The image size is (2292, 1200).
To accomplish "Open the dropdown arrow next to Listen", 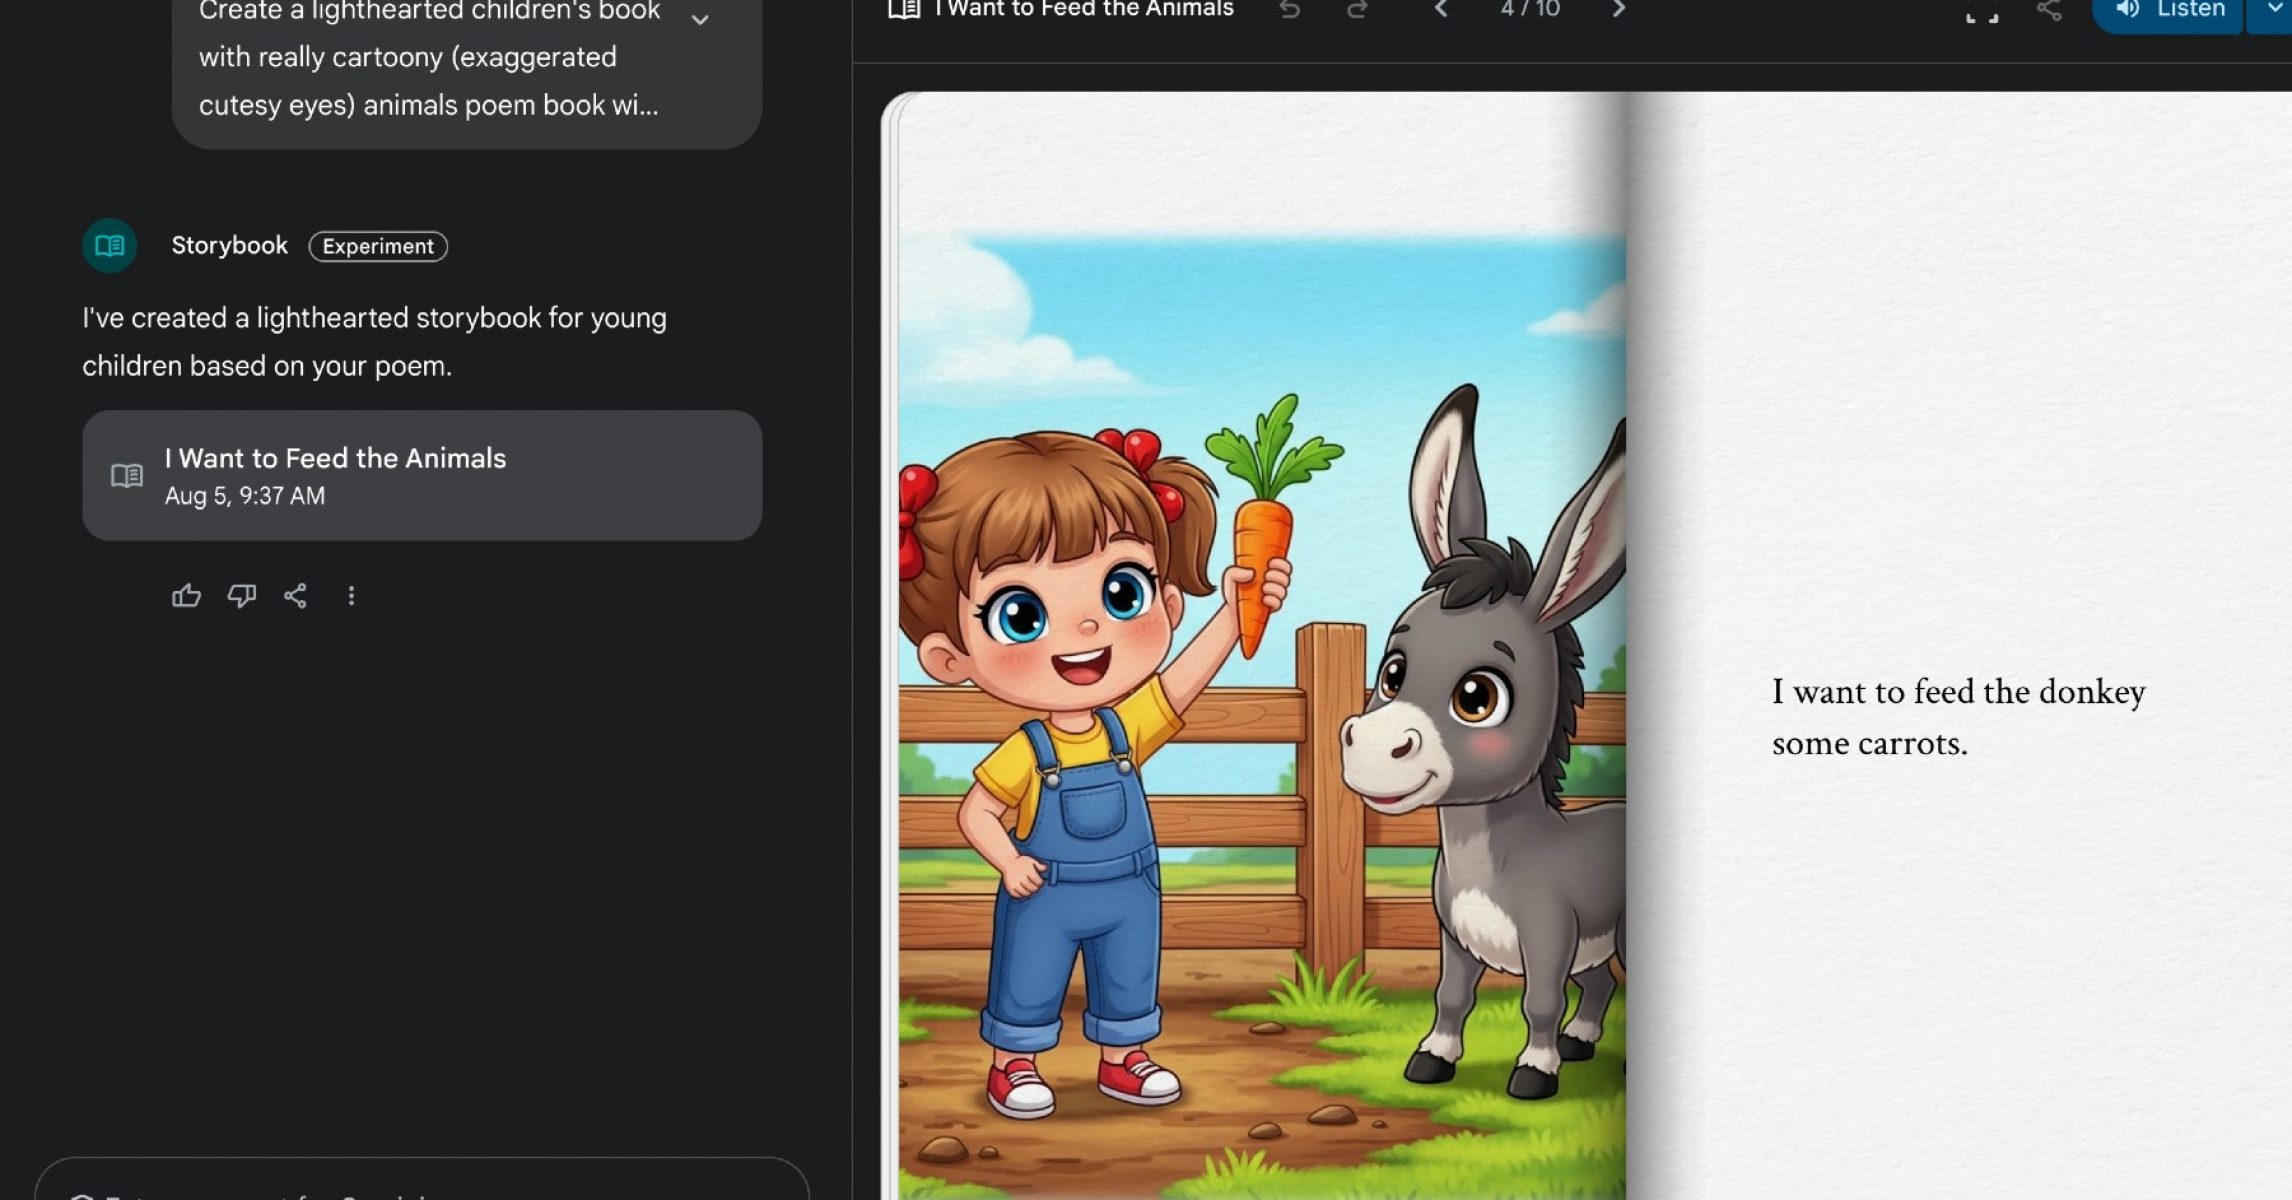I will pyautogui.click(x=2274, y=10).
